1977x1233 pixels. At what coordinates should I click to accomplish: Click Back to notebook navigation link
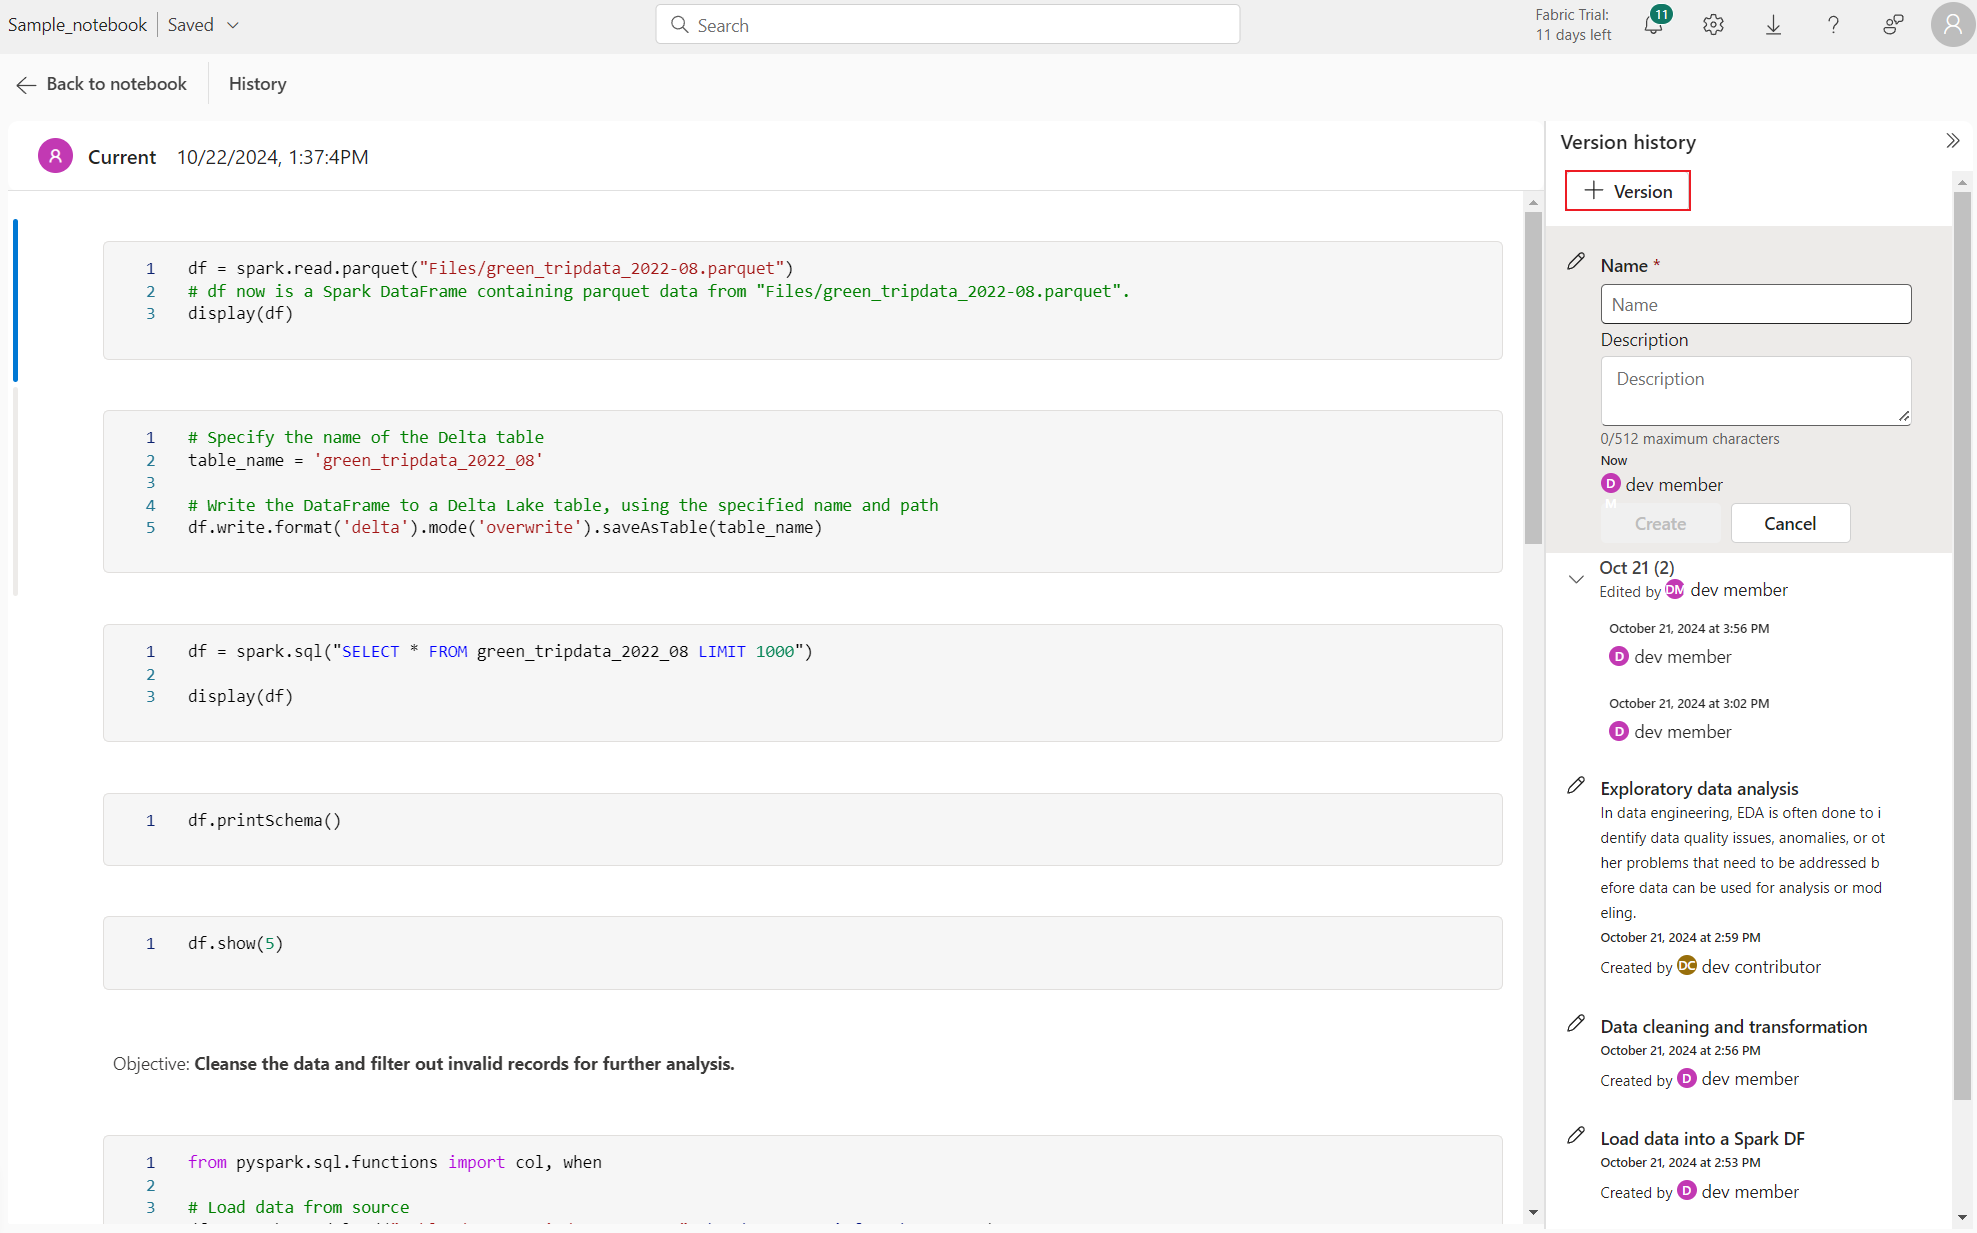[101, 82]
